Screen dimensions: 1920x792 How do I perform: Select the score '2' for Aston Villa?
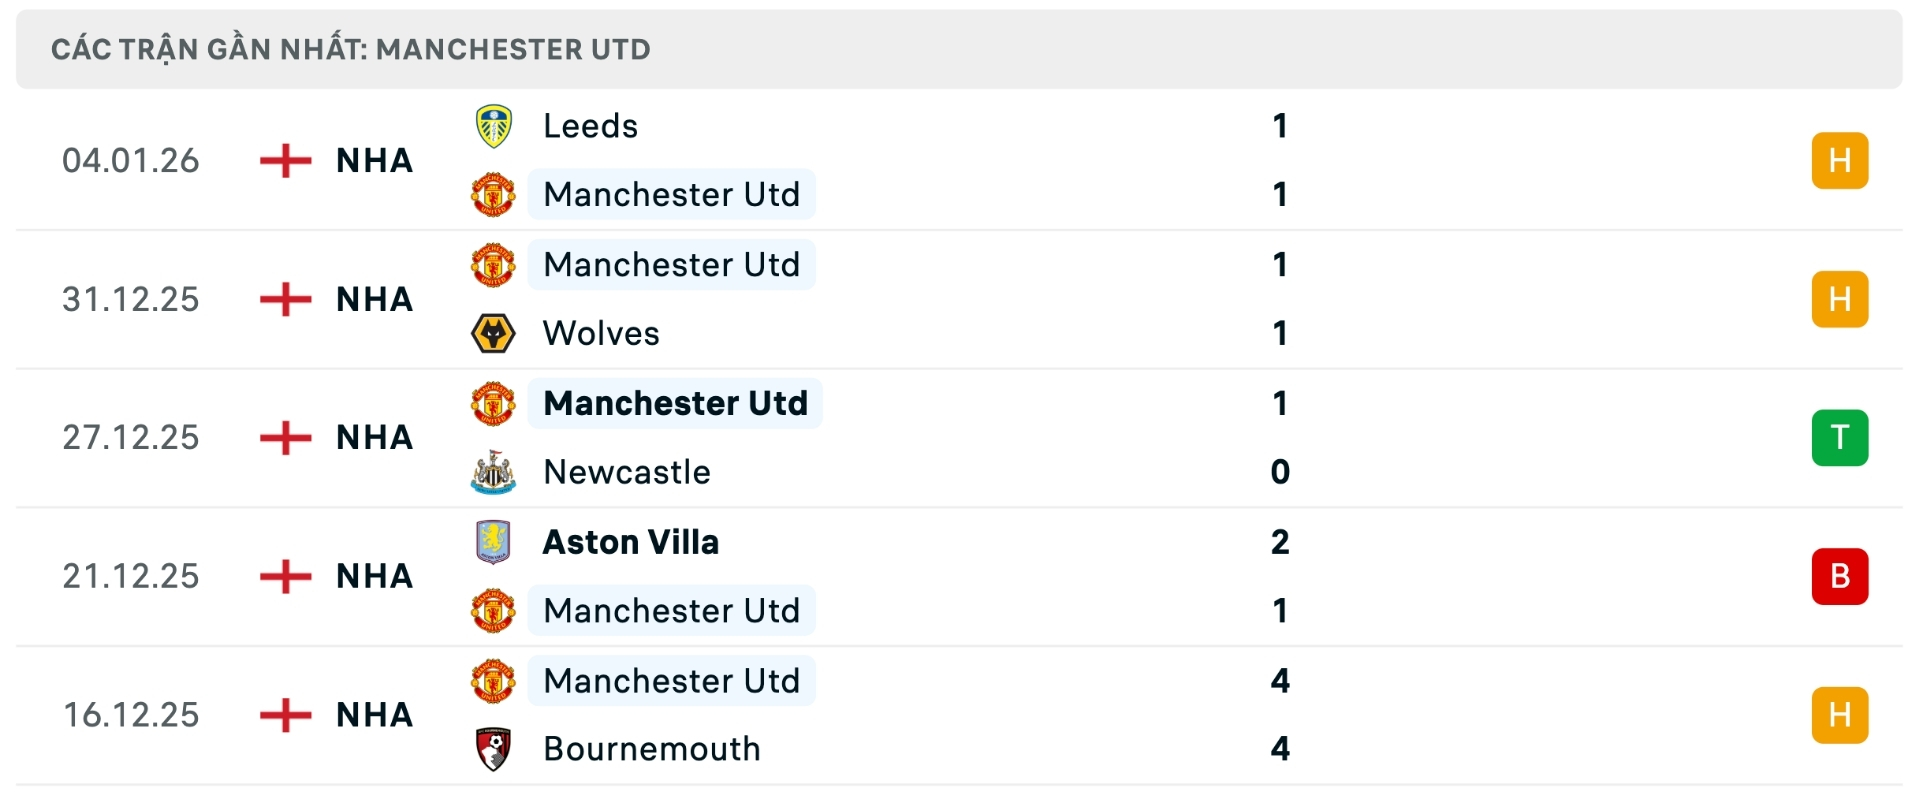1281,541
